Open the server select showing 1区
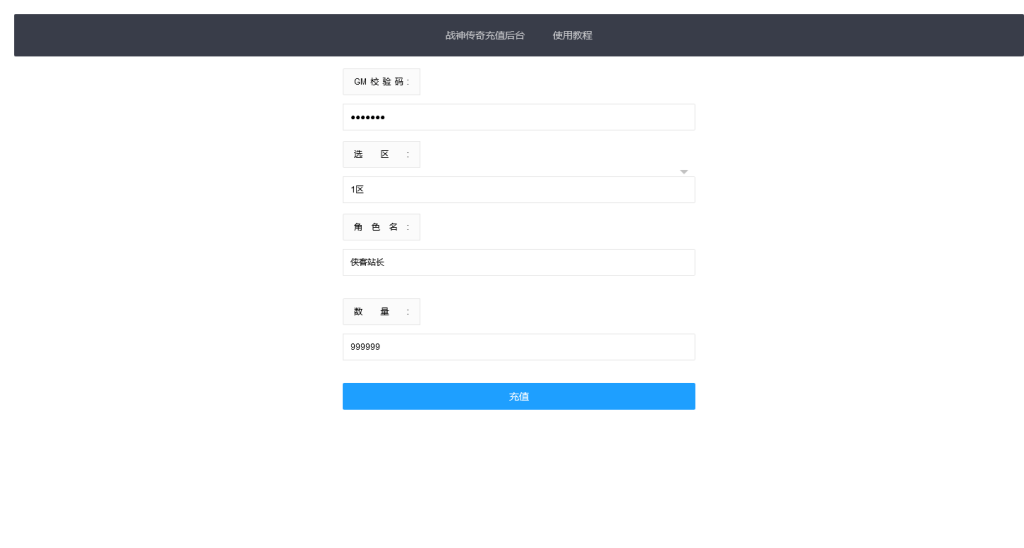Viewport: 1024px width, 548px height. click(518, 190)
